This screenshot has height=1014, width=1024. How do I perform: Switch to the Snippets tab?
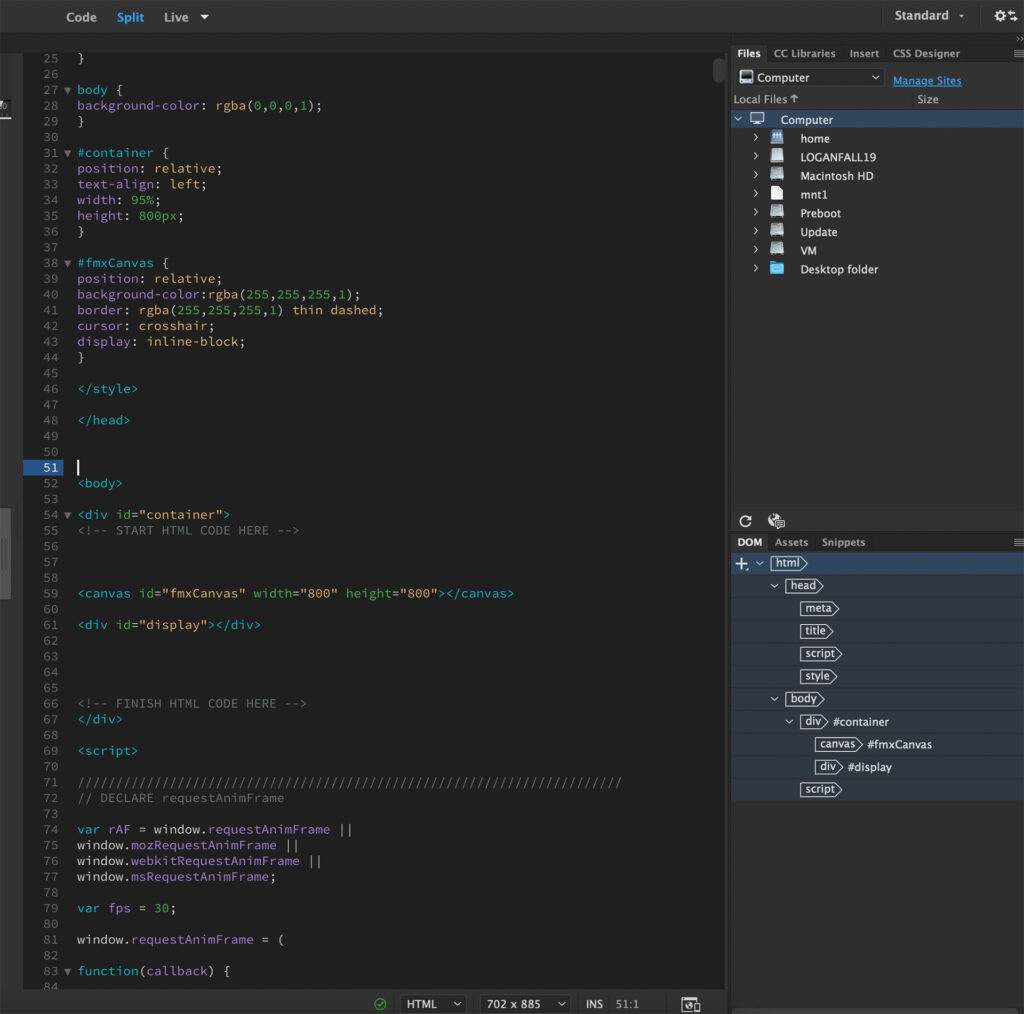click(x=843, y=542)
